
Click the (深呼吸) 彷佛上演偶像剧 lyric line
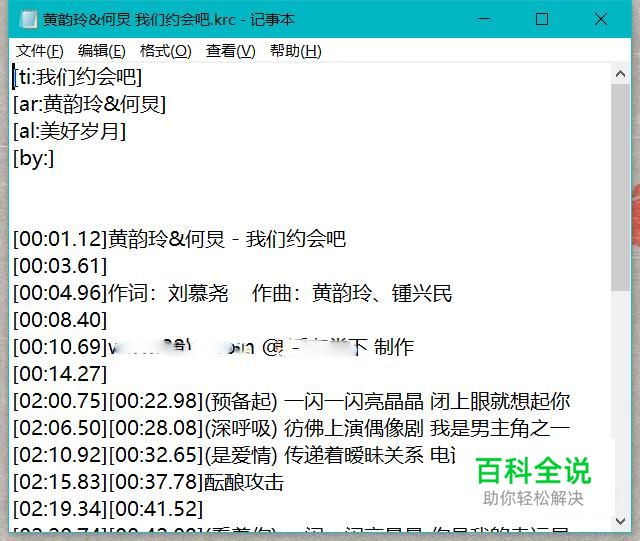coord(291,428)
